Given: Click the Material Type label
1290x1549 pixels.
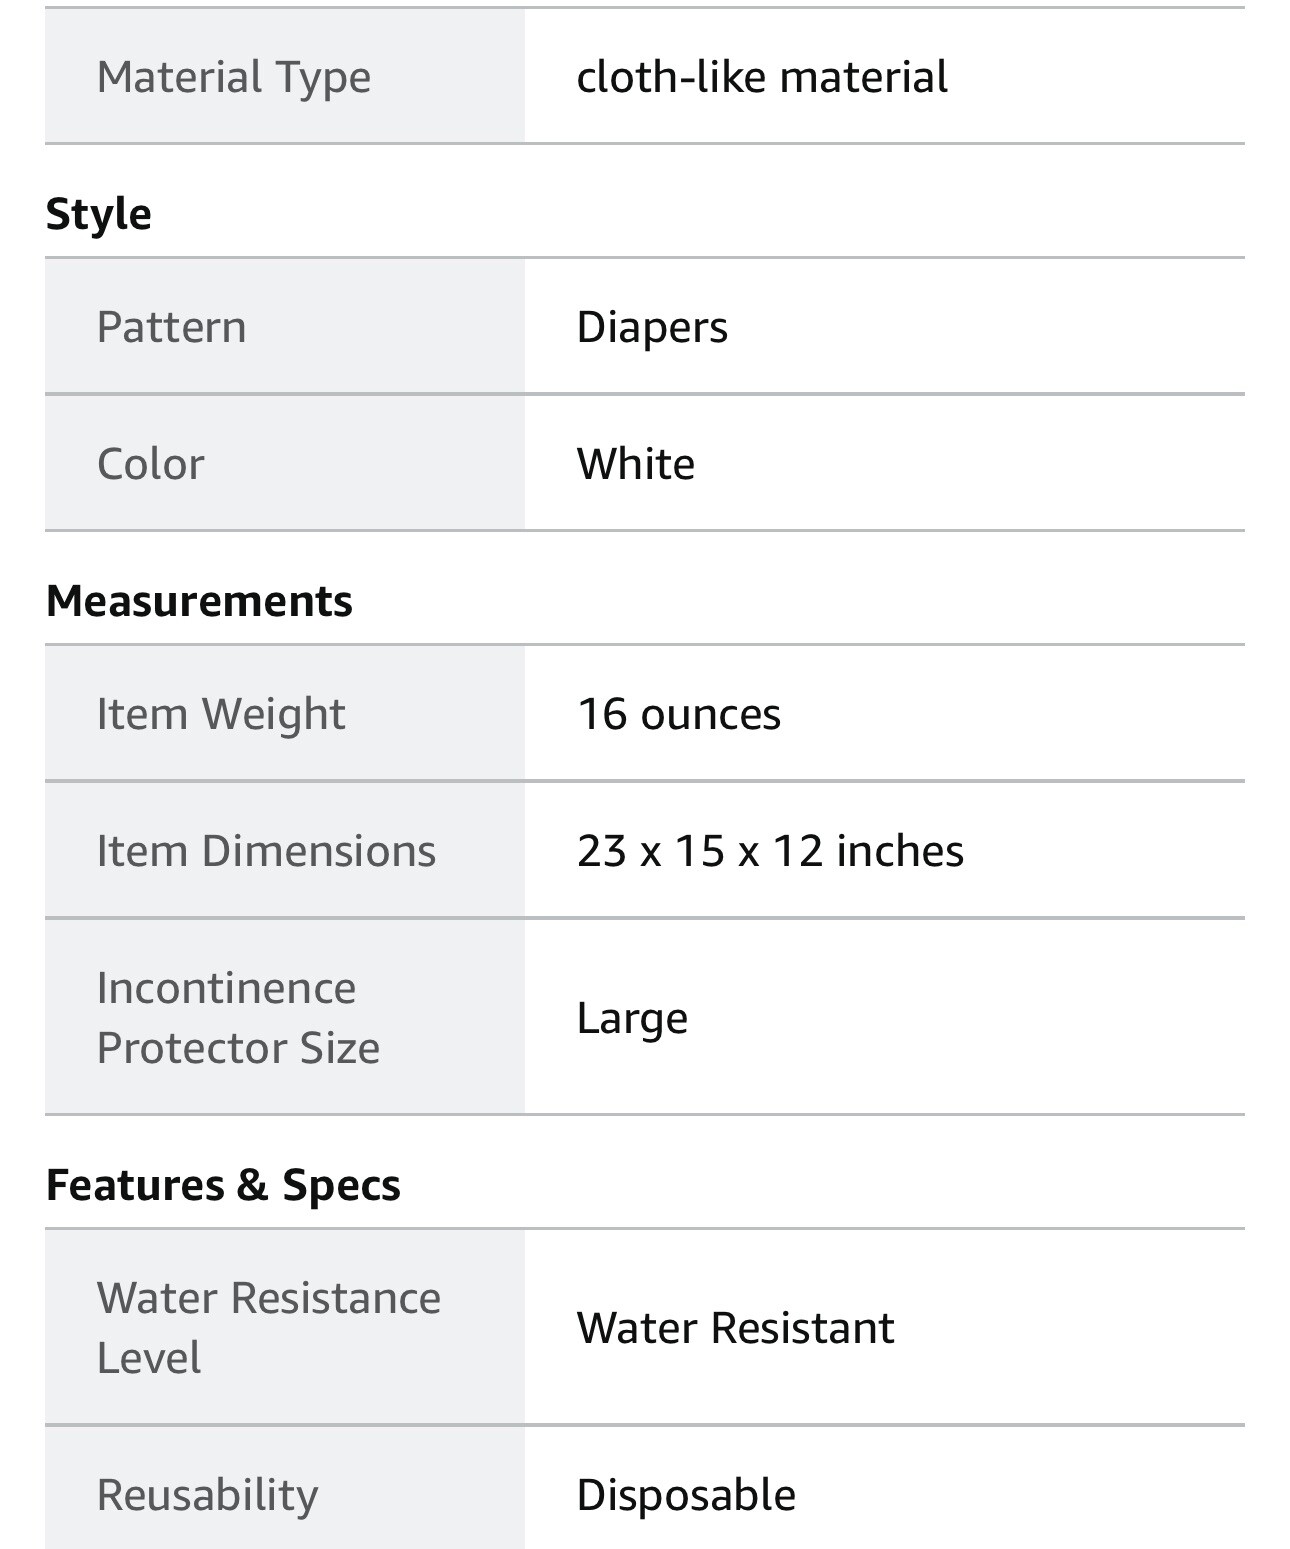Looking at the screenshot, I should point(233,77).
